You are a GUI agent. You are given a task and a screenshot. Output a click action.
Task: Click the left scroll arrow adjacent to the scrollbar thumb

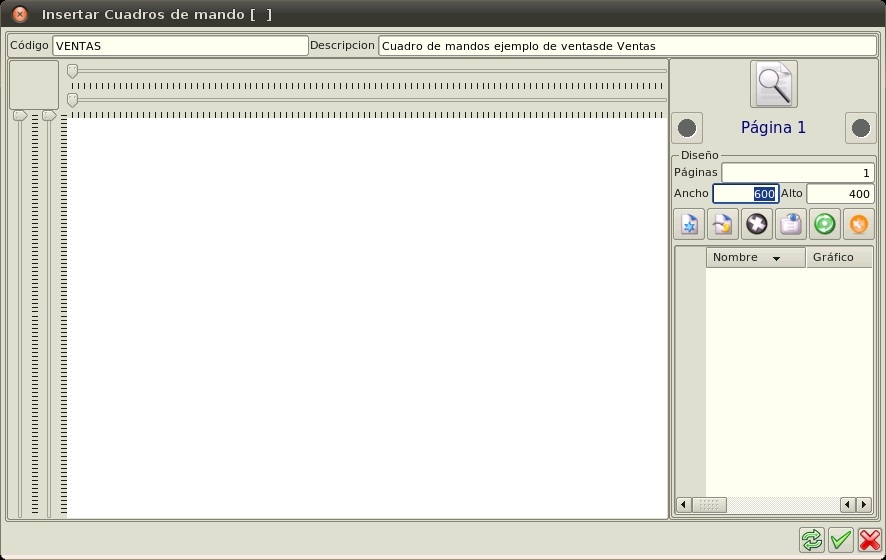[683, 505]
